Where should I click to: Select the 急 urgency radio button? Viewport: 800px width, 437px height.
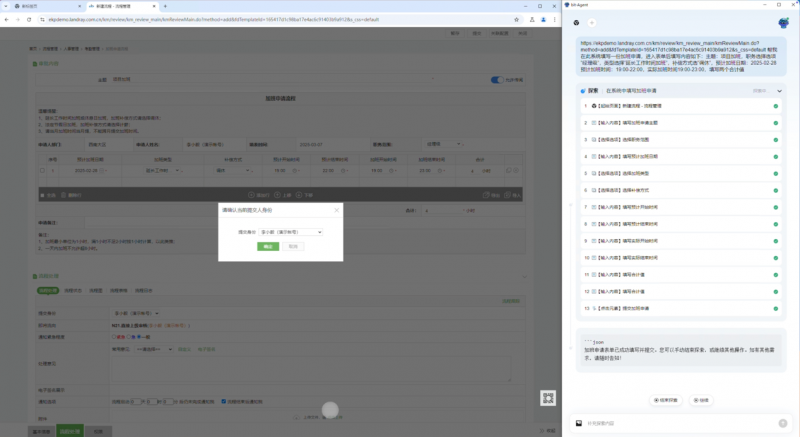pyautogui.click(x=128, y=337)
